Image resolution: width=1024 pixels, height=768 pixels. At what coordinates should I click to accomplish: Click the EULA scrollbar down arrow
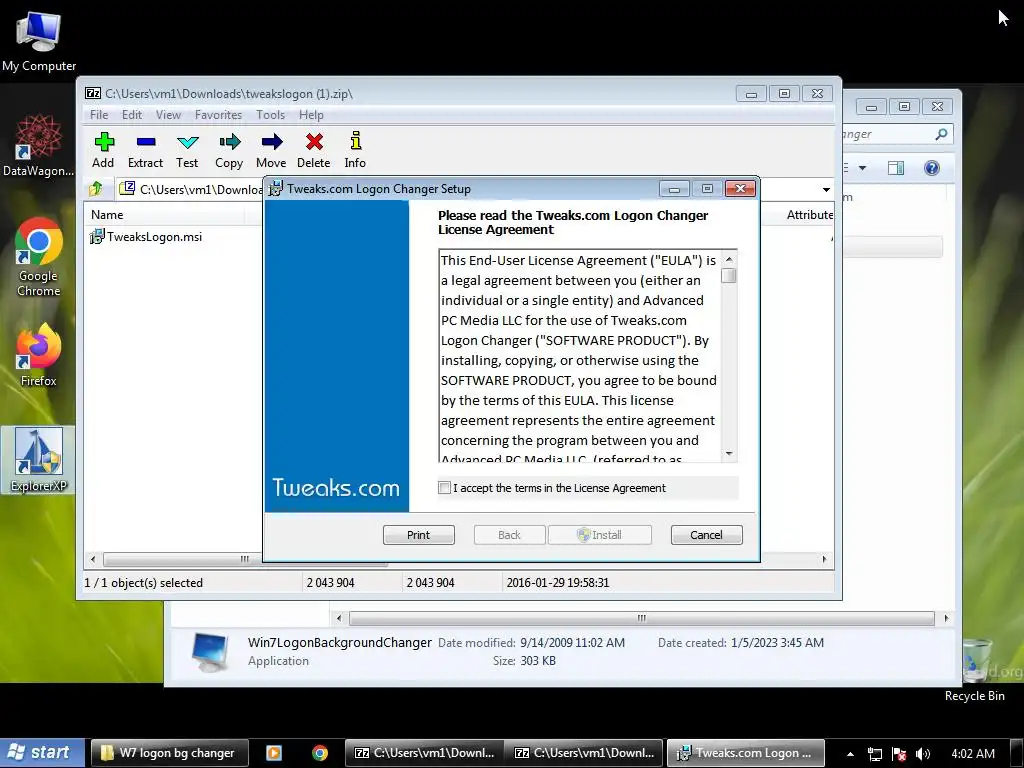coord(729,453)
